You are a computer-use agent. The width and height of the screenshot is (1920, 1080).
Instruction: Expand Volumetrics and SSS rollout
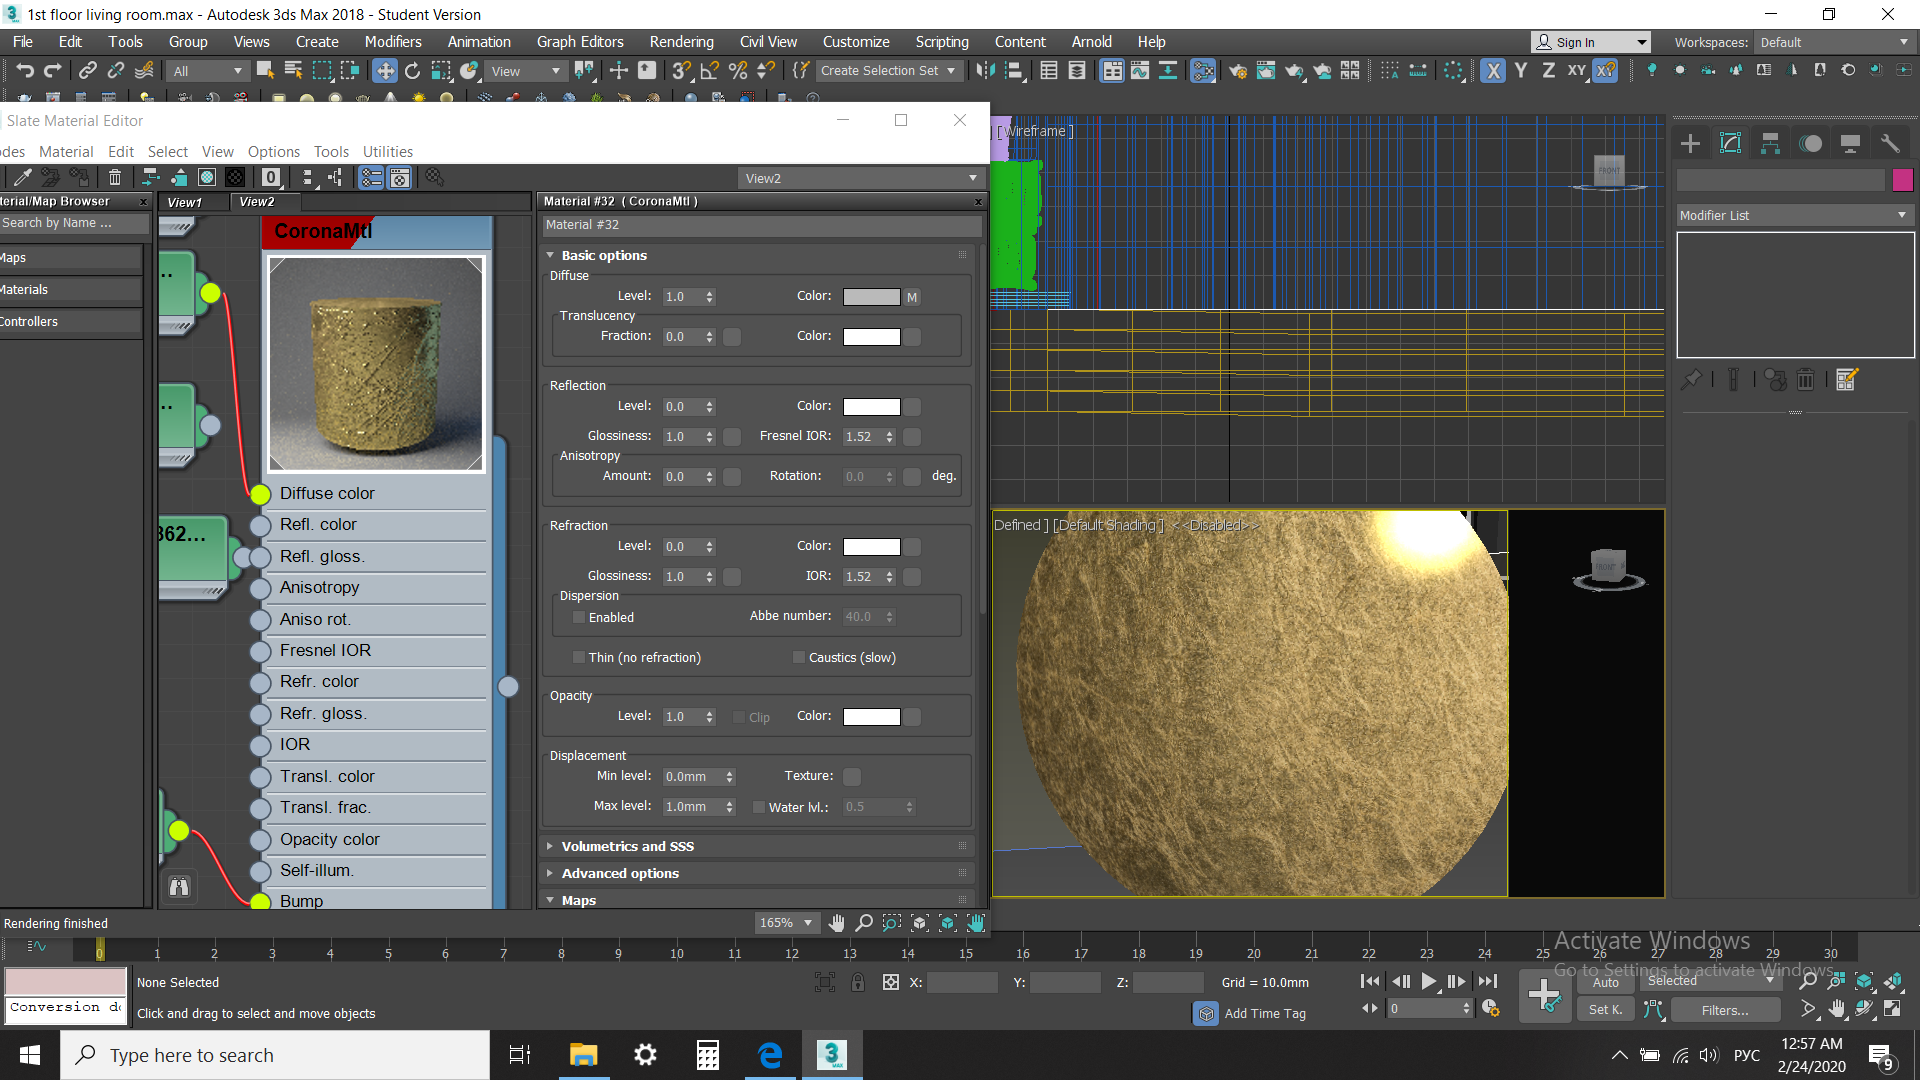(755, 846)
